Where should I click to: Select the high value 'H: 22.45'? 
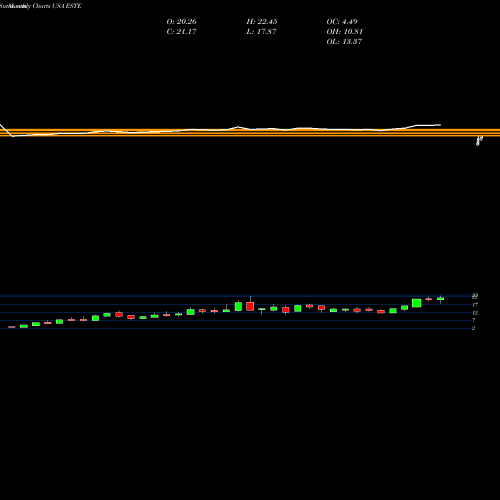point(262,22)
